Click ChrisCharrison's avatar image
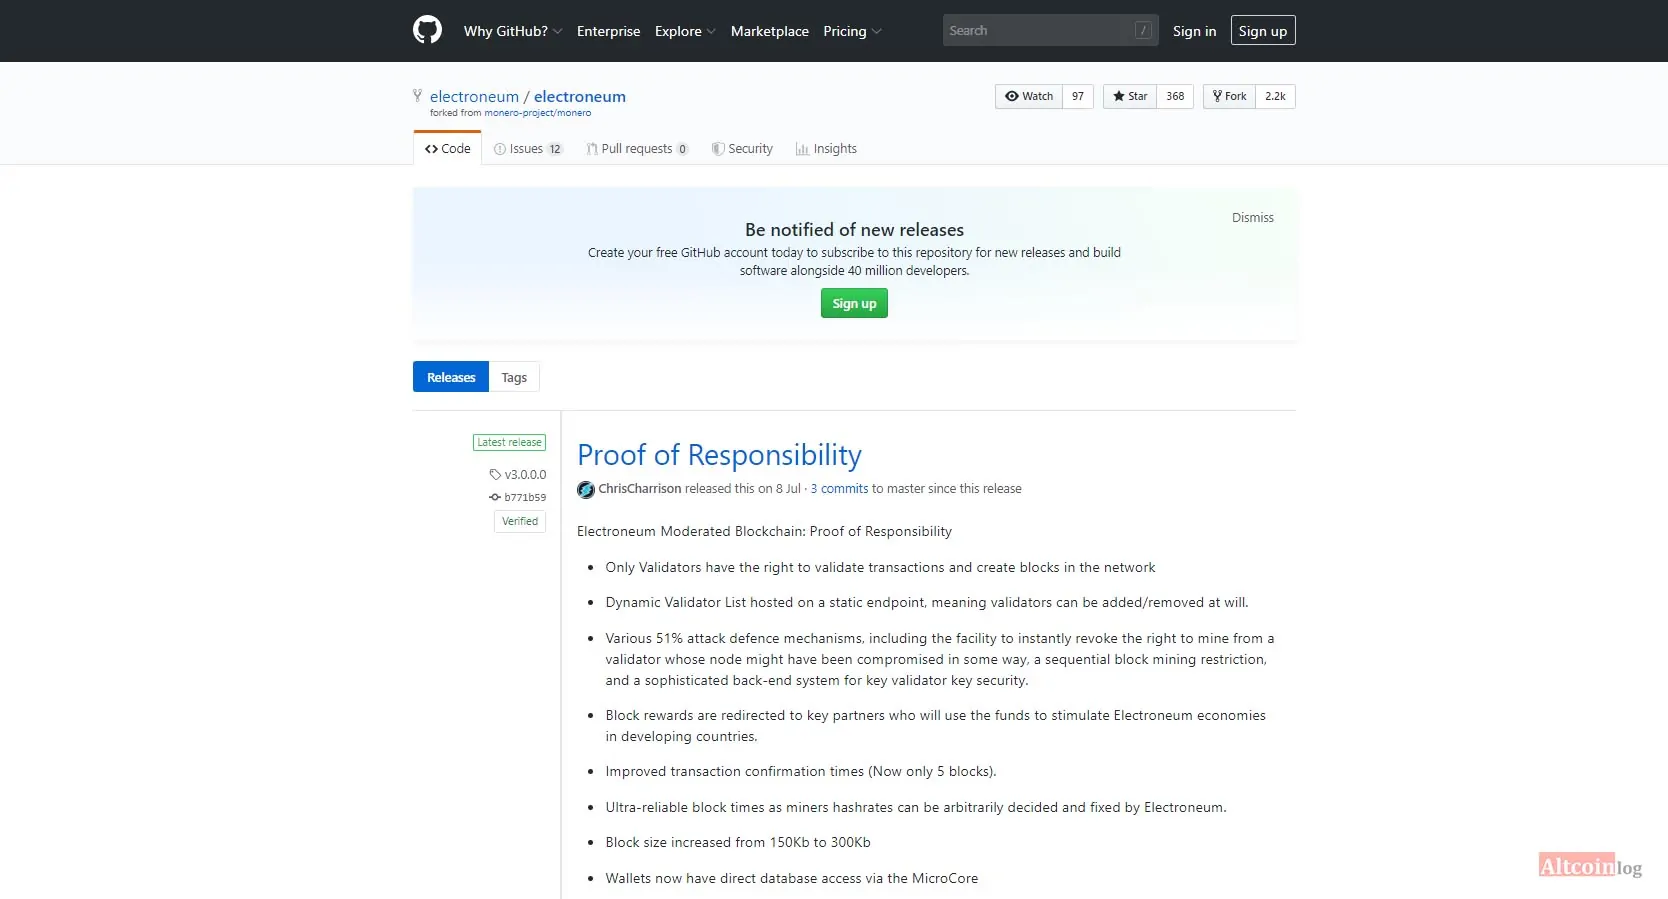This screenshot has height=899, width=1668. pyautogui.click(x=586, y=489)
